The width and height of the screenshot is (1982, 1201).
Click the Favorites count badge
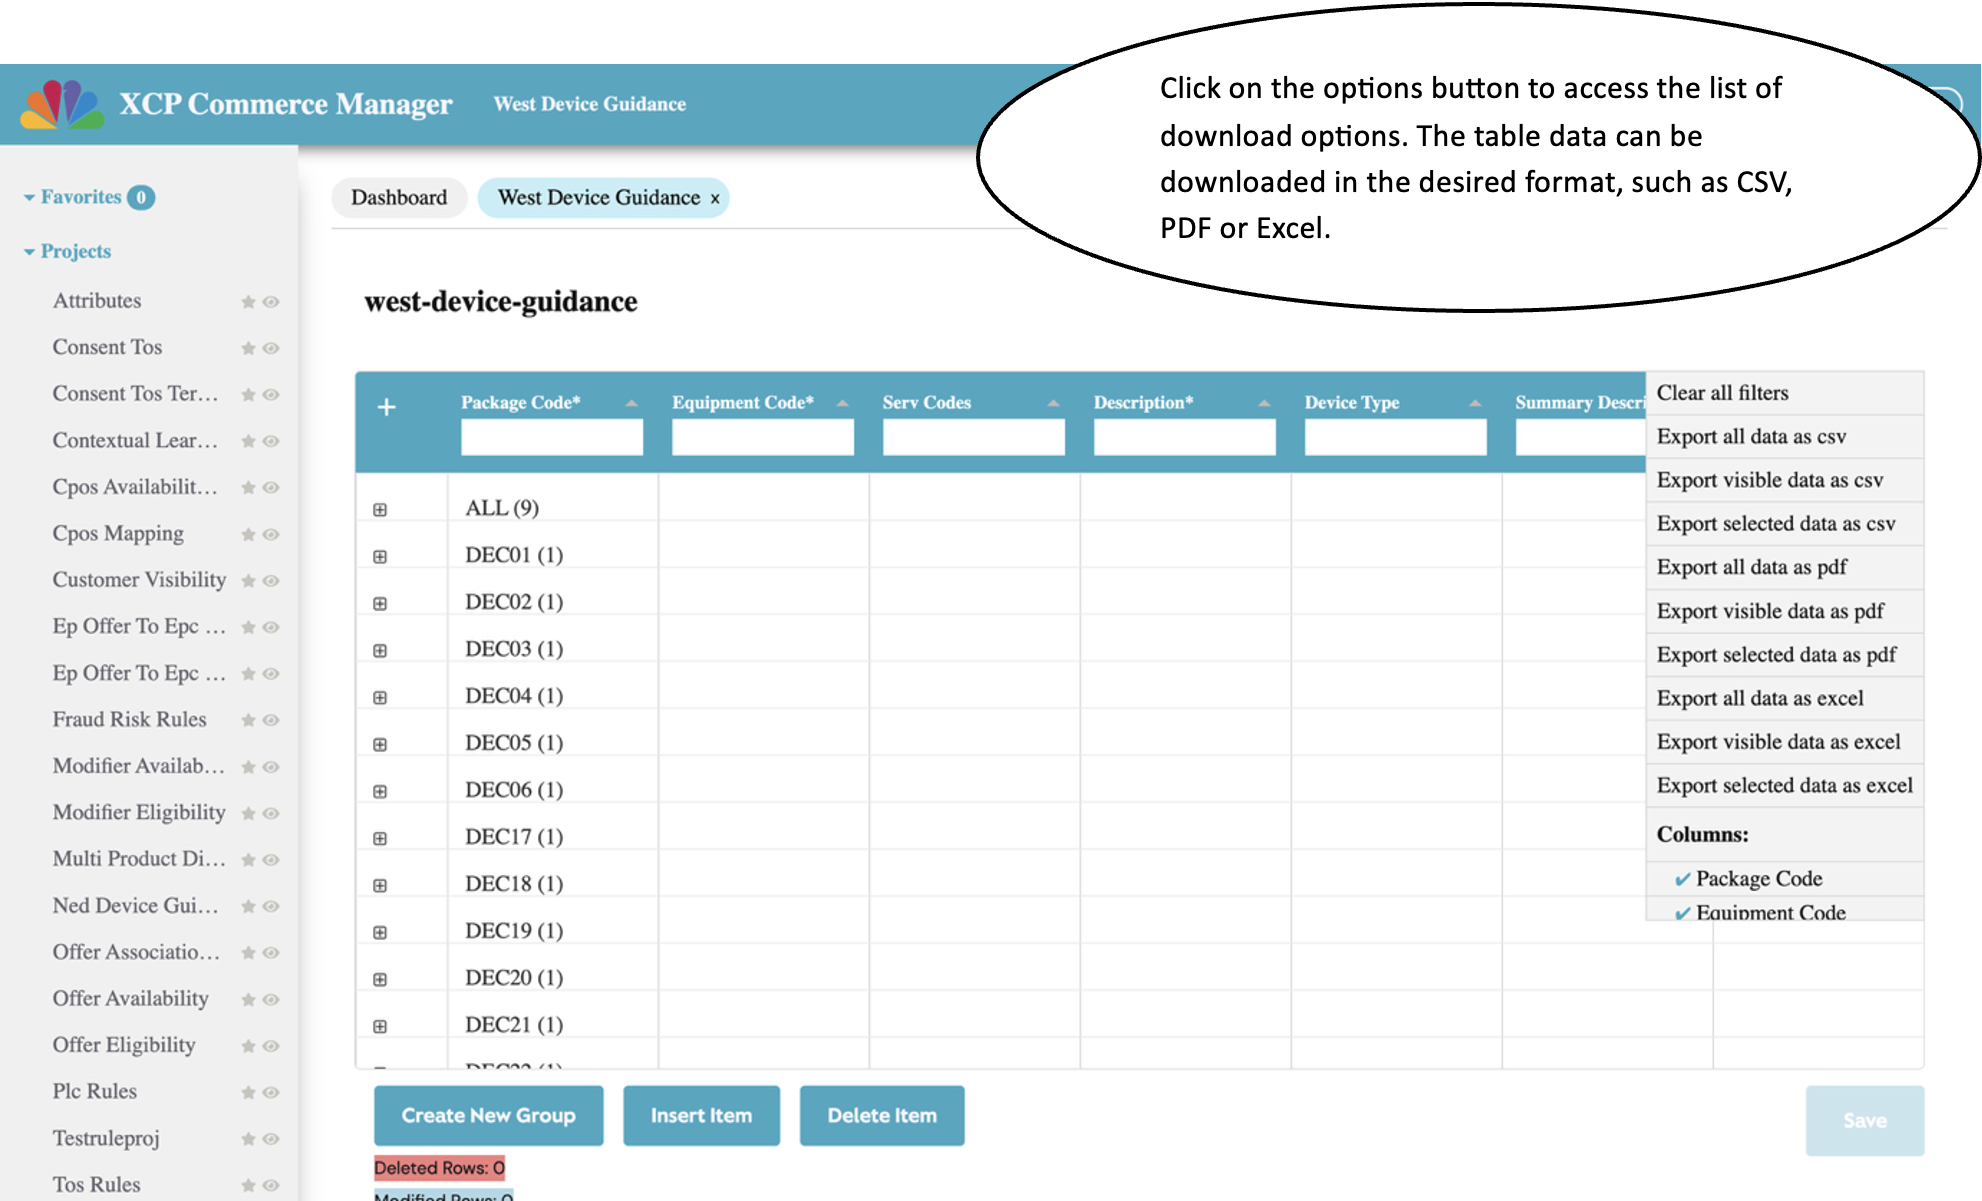point(141,198)
